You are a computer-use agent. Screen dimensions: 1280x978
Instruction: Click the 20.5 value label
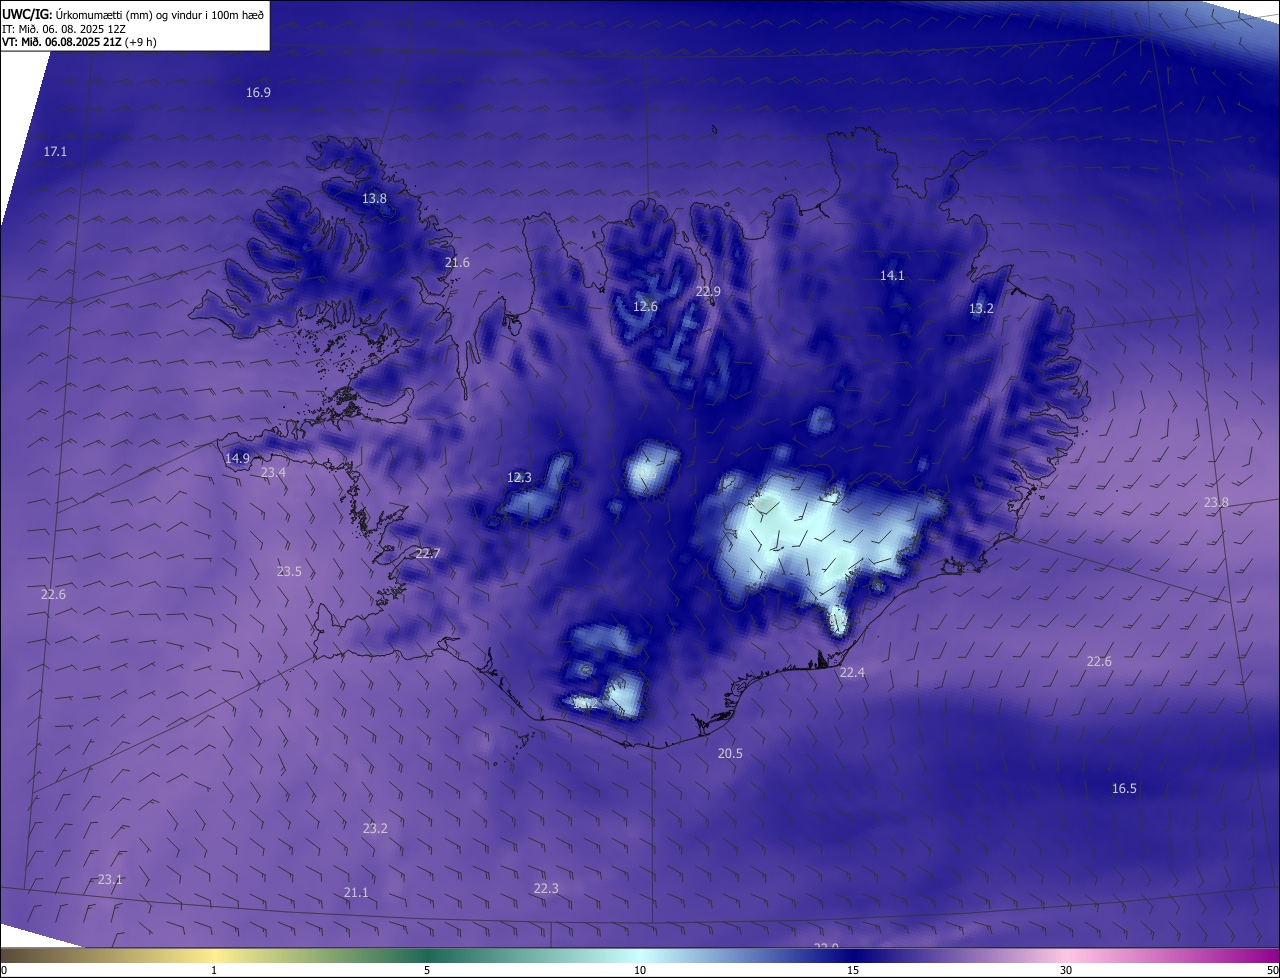coord(730,753)
